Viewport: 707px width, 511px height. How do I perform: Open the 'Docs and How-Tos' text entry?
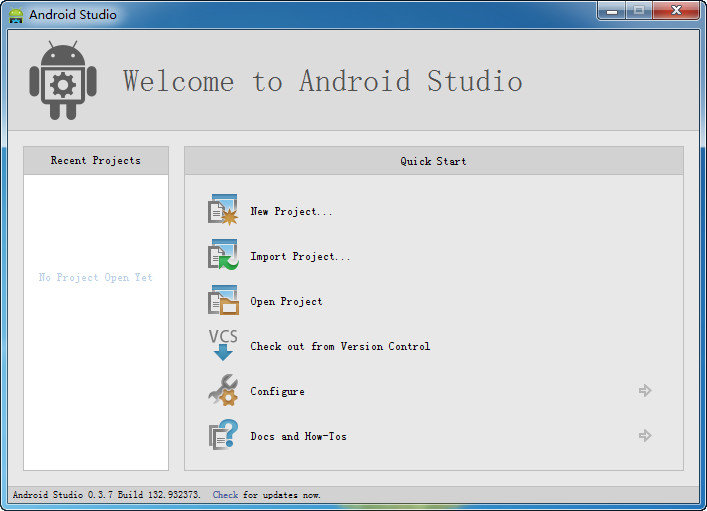point(298,437)
